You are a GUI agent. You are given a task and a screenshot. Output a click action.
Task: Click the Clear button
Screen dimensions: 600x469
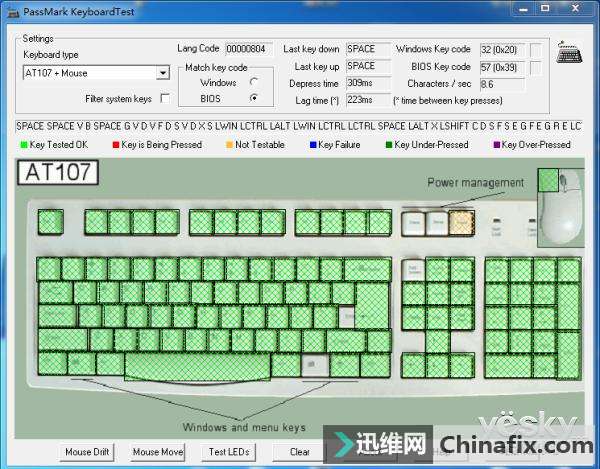coord(300,452)
